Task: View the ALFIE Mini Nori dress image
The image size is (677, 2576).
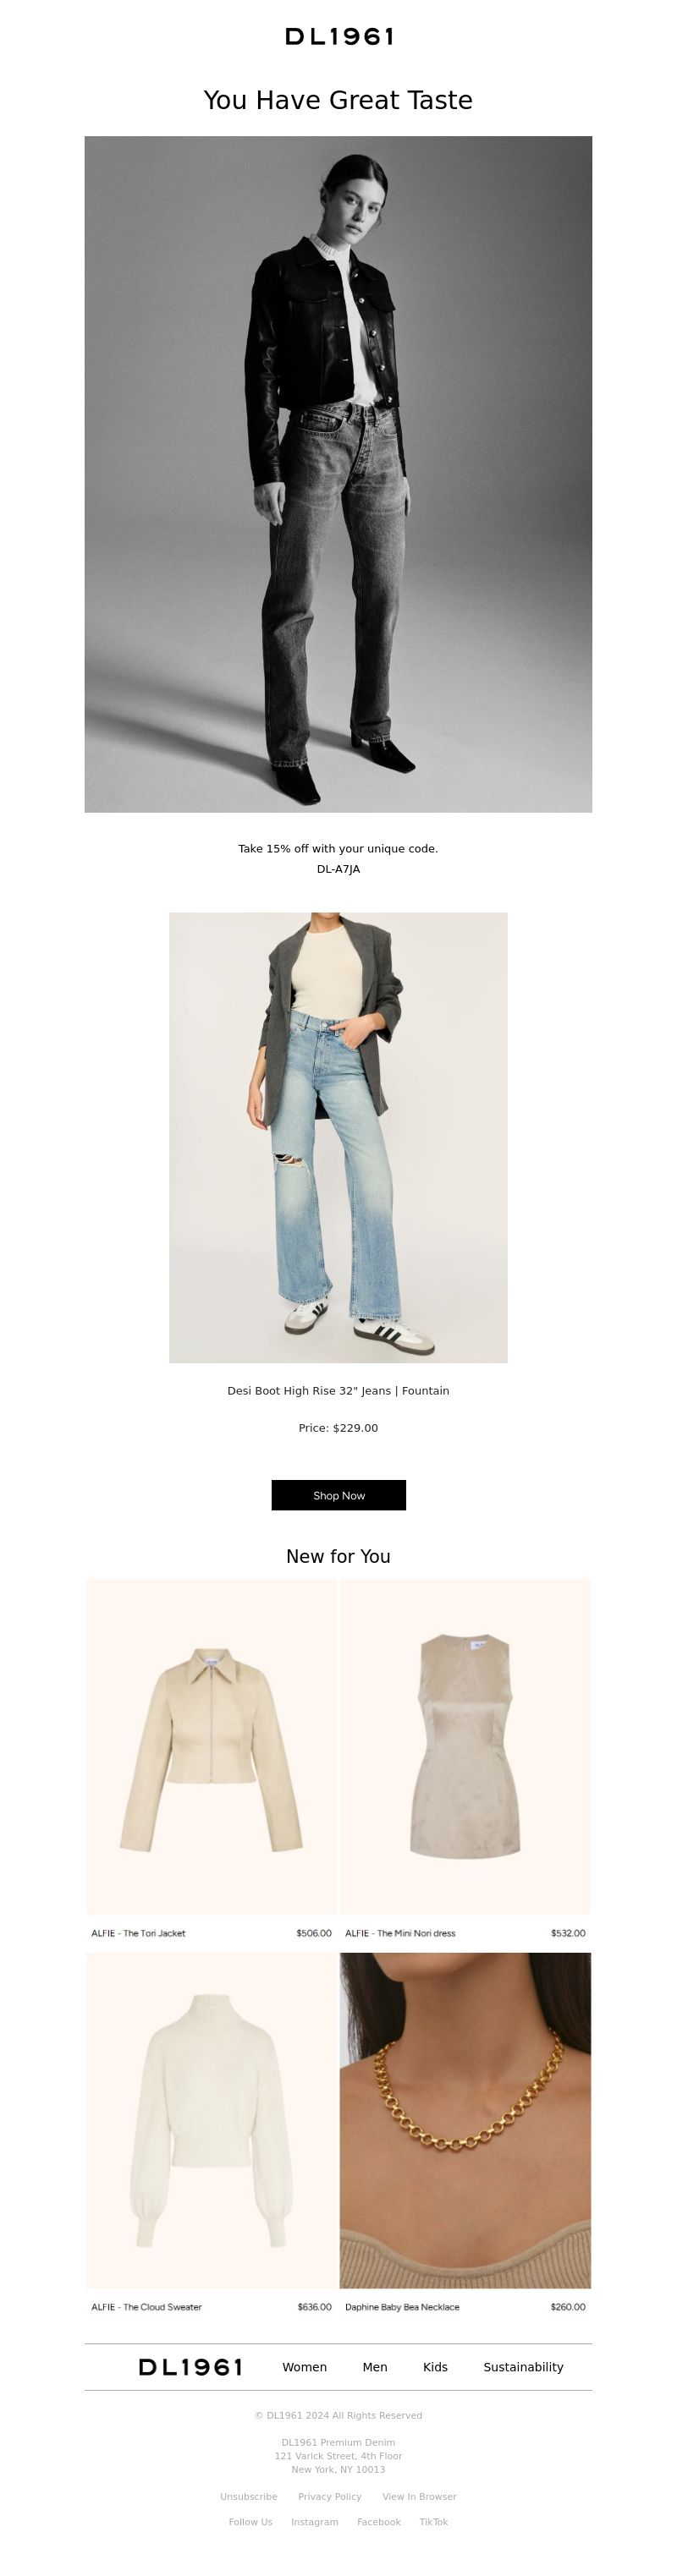Action: click(x=465, y=1746)
